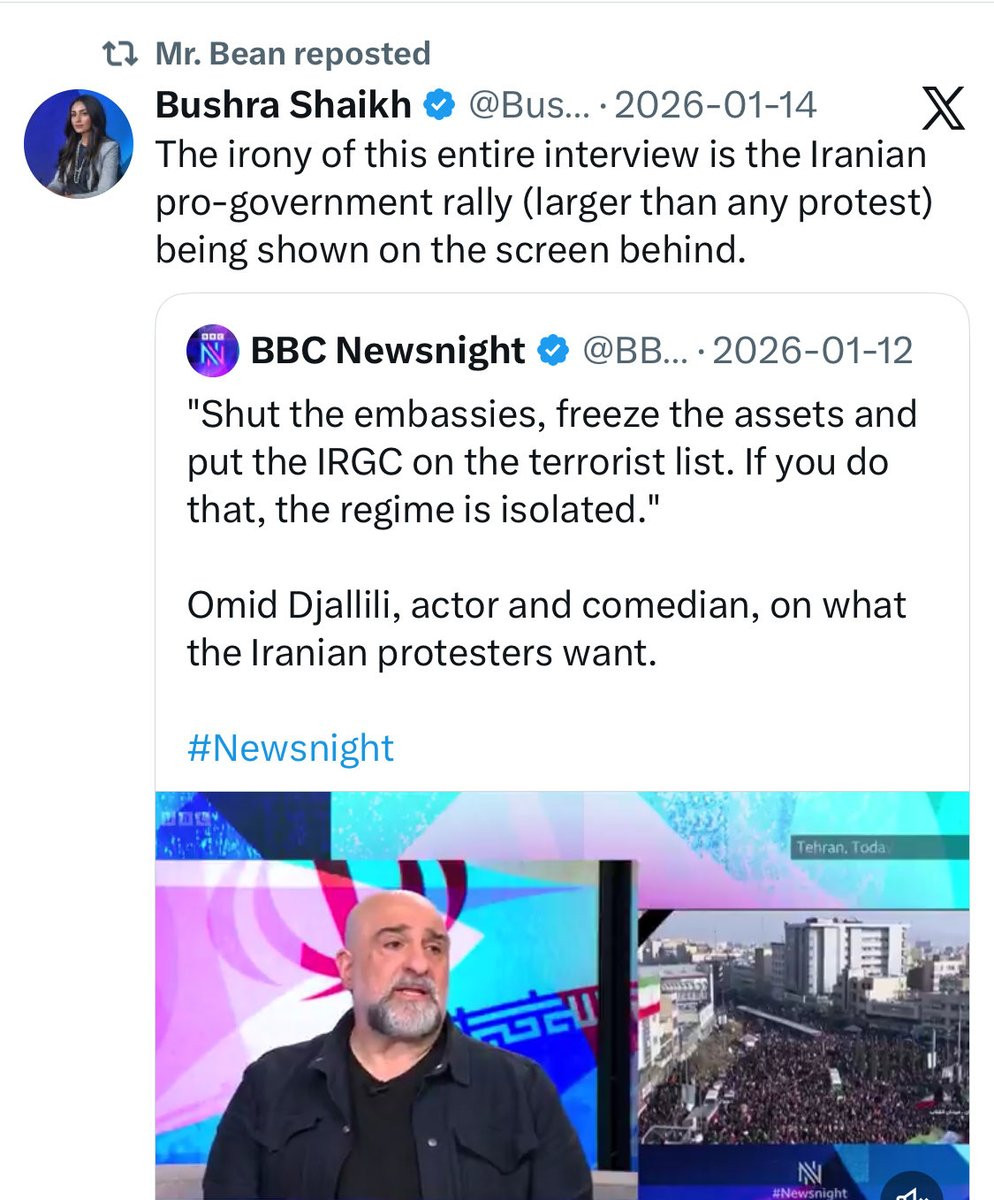Image resolution: width=994 pixels, height=1200 pixels.
Task: Open Bushra Shaikh's profile picture
Action: [78, 143]
